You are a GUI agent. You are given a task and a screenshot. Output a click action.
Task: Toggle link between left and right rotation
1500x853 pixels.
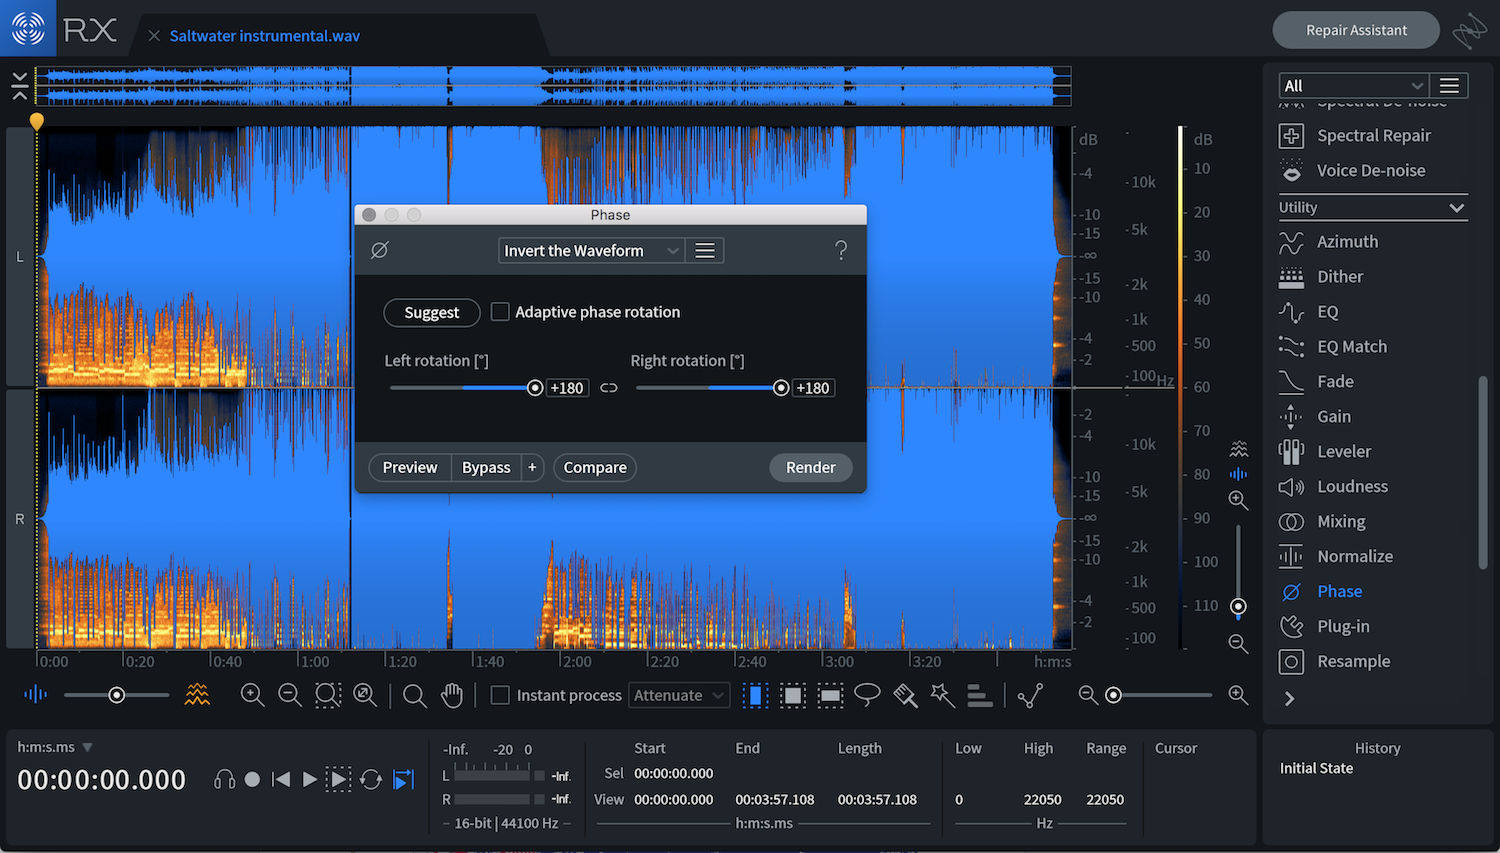coord(609,388)
